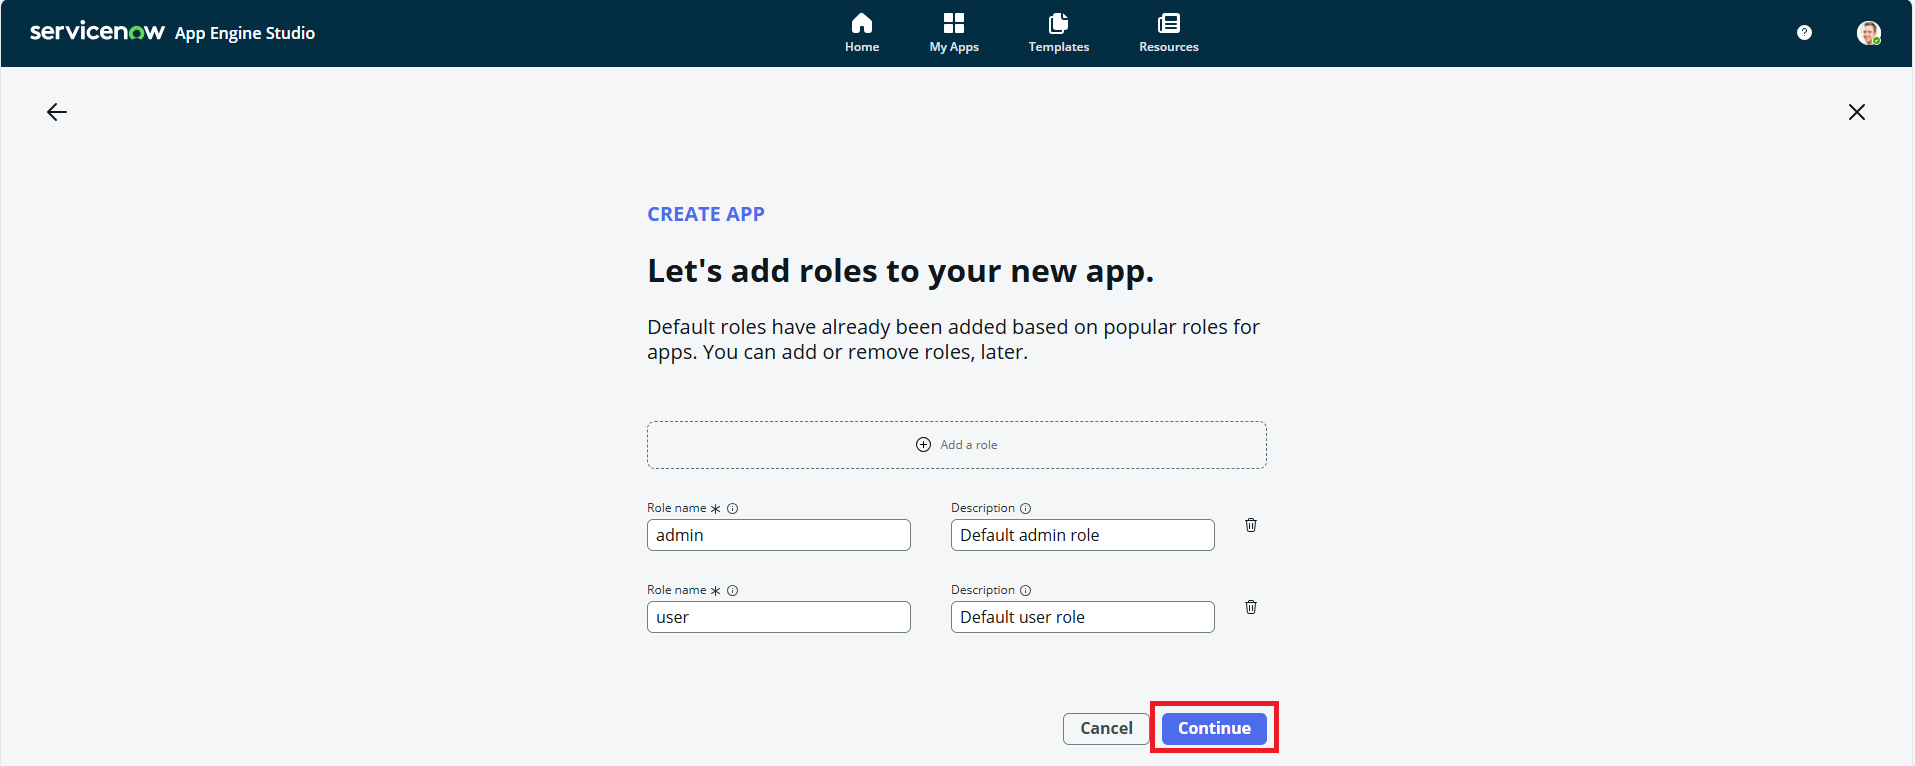
Task: Click the ServiceNow logo
Action: [97, 32]
